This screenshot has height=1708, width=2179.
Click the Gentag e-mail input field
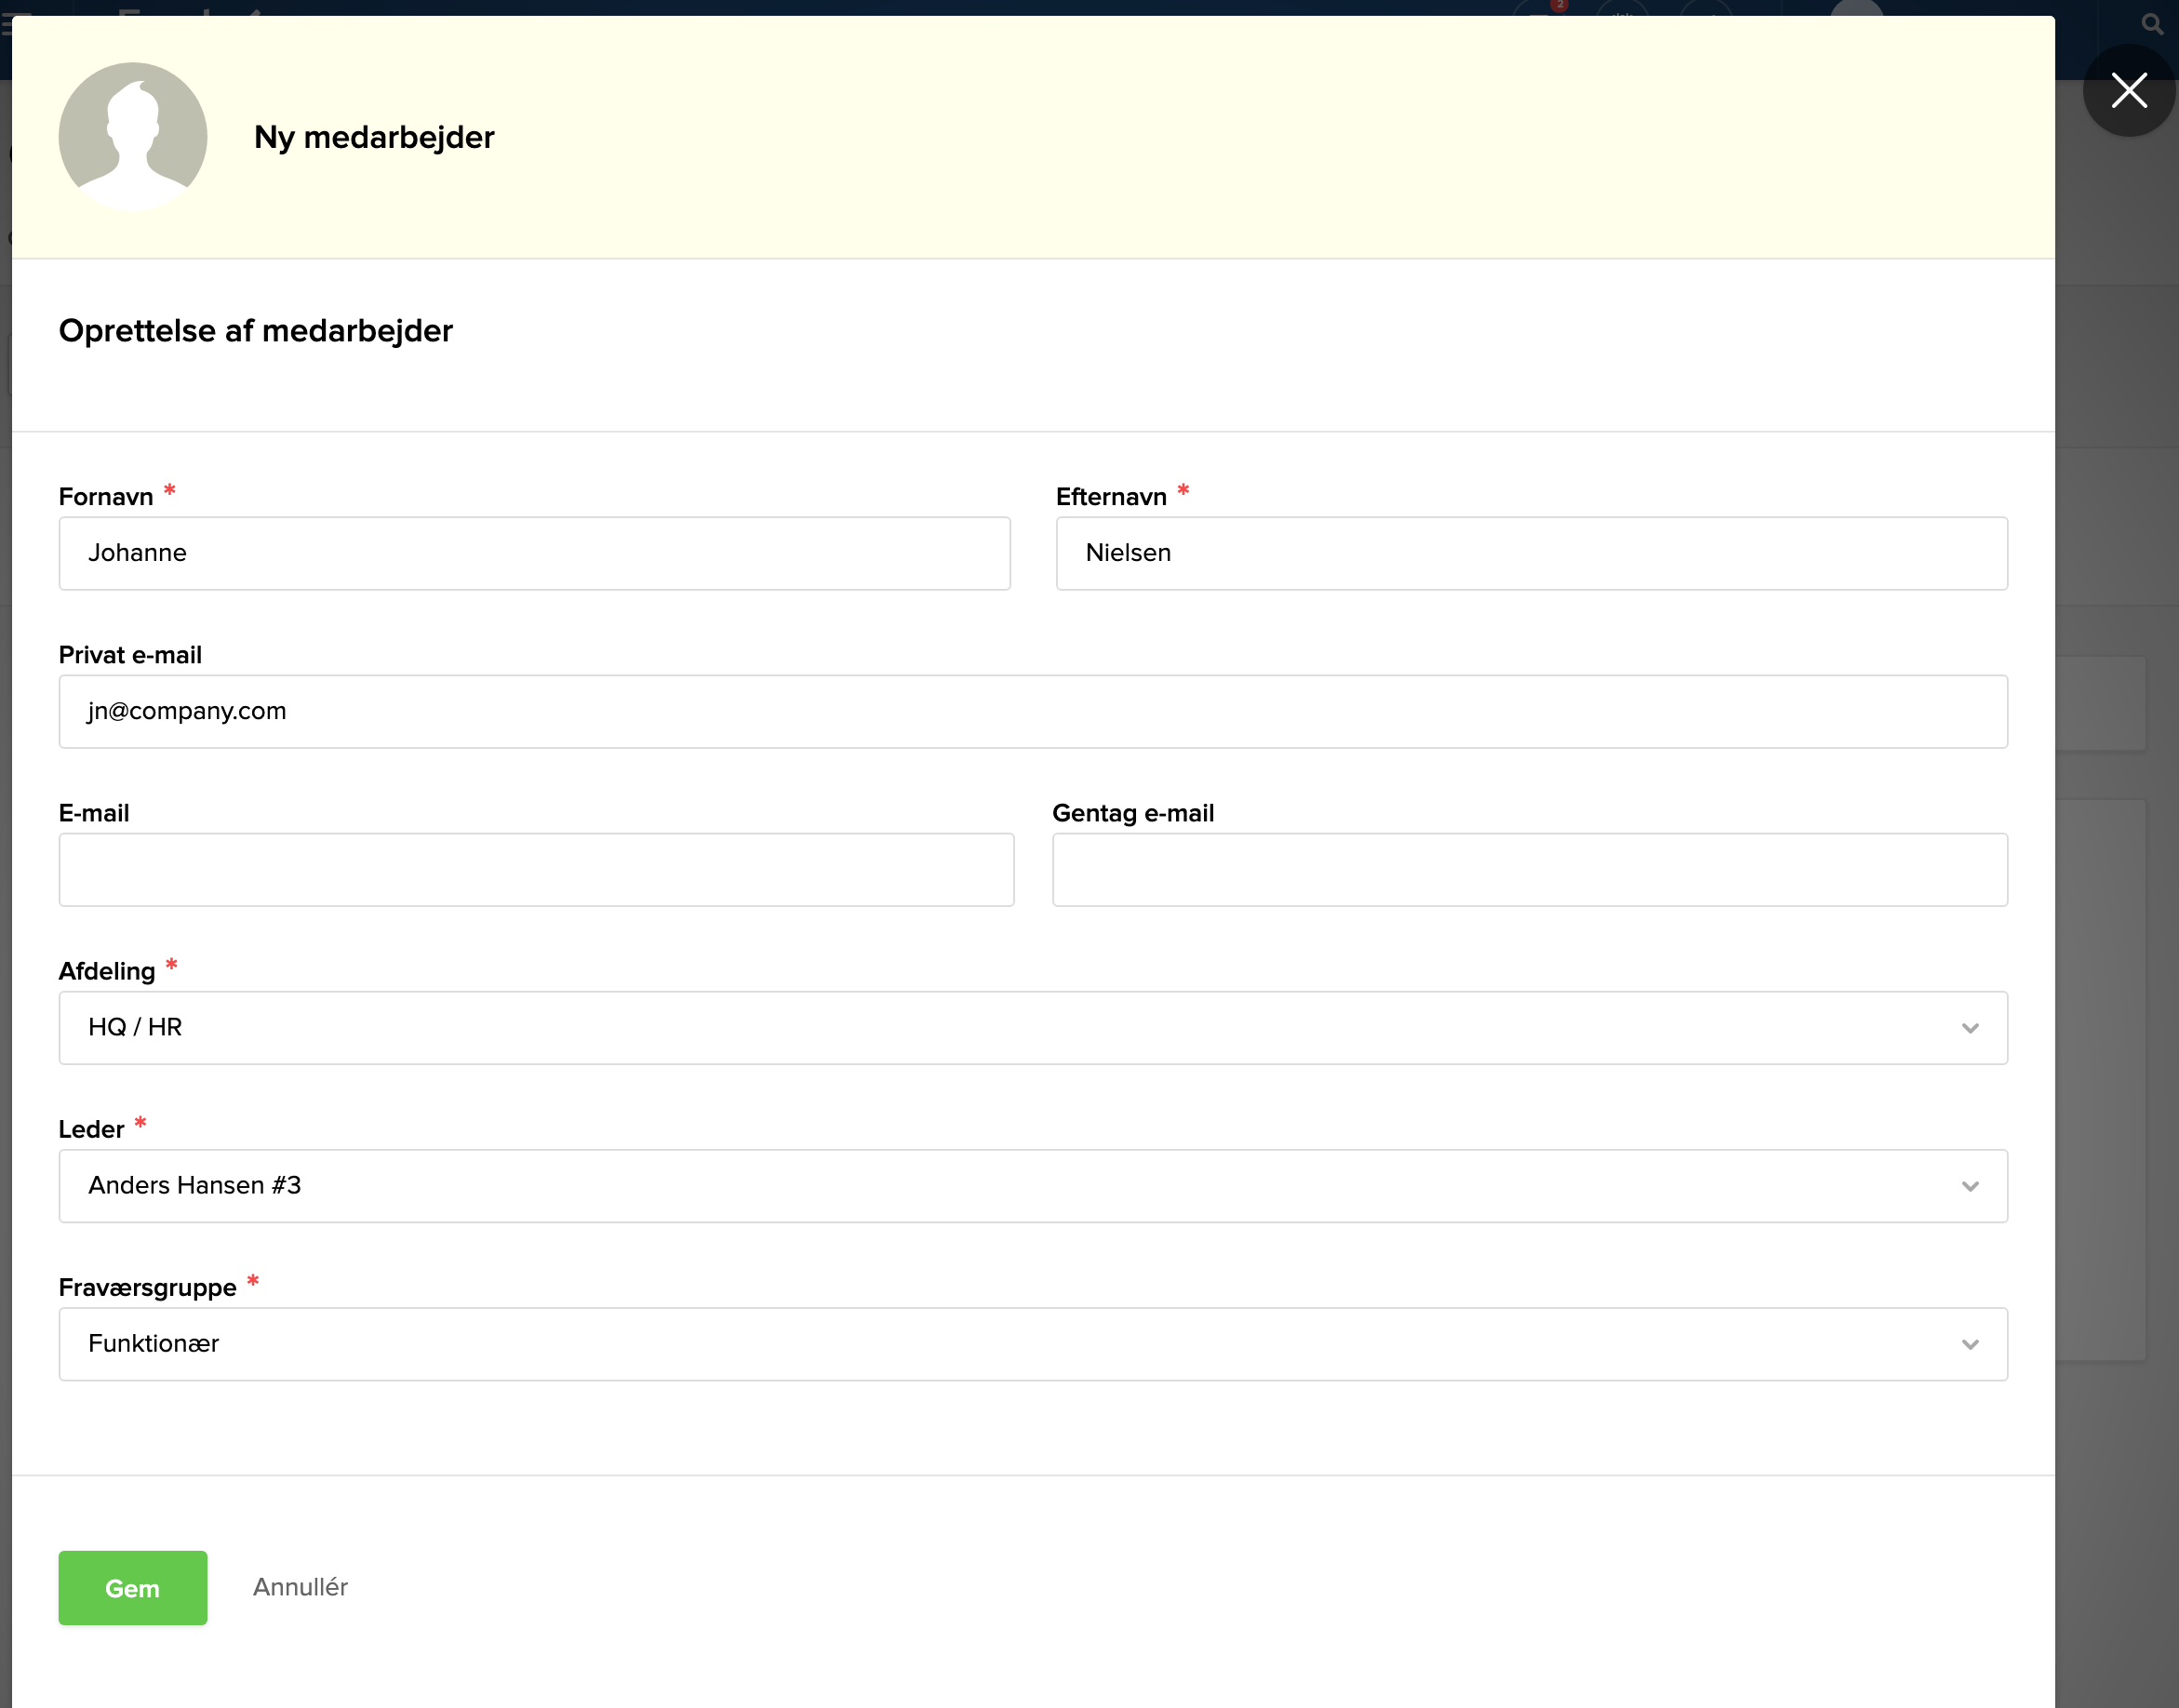point(1529,869)
